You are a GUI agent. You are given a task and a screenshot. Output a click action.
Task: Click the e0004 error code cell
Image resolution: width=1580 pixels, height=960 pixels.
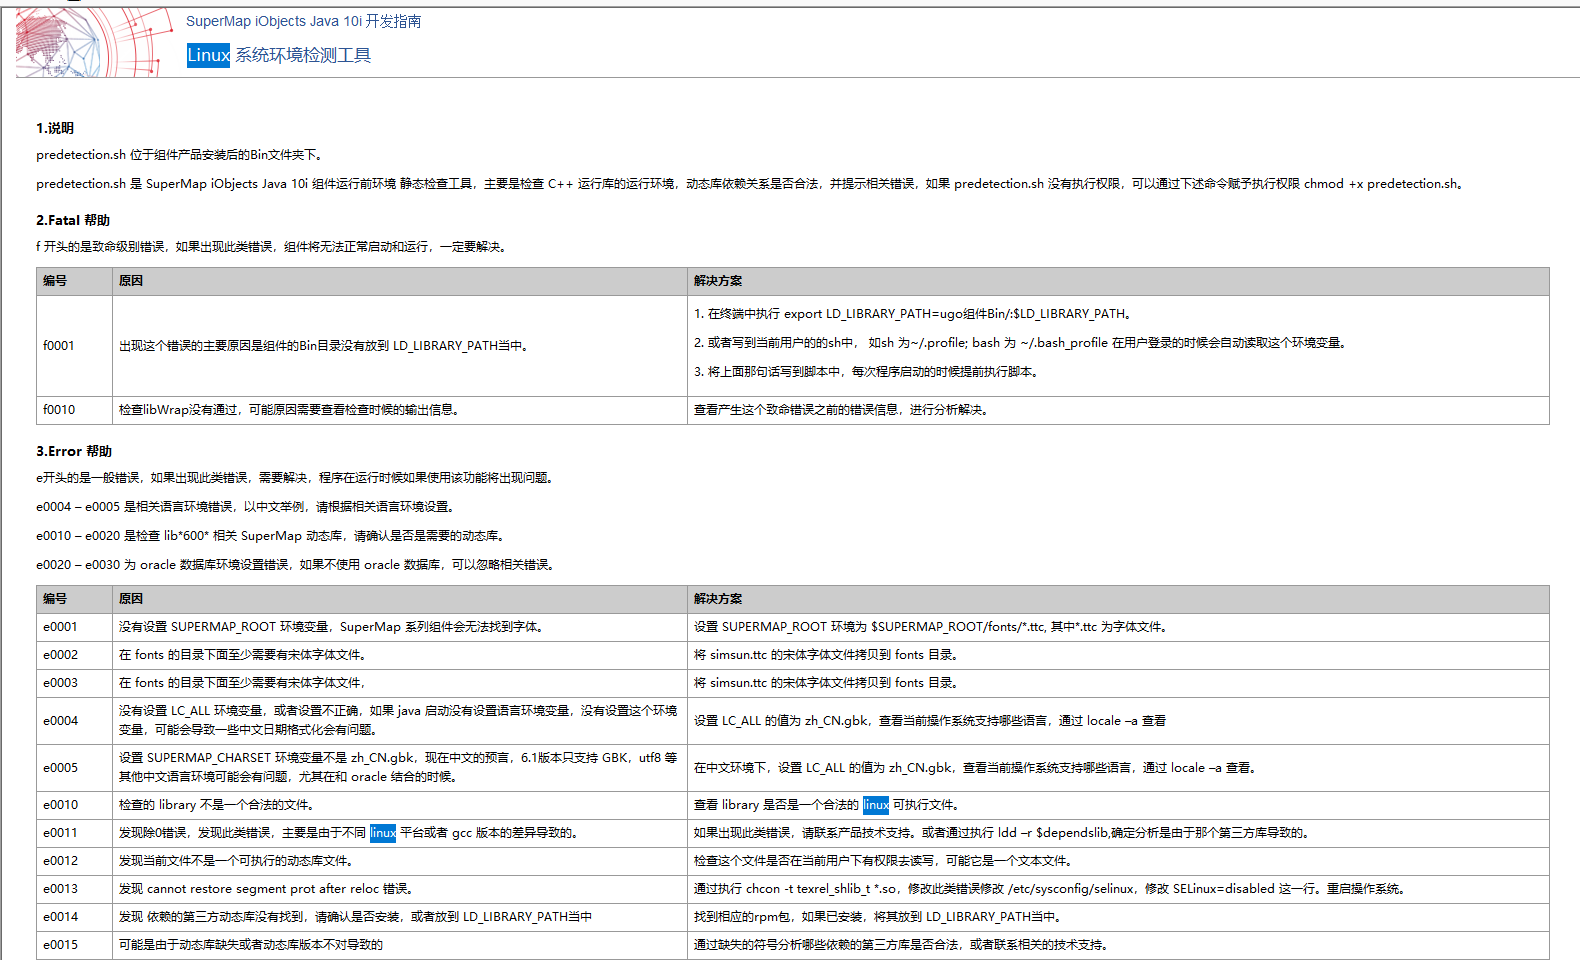click(74, 721)
